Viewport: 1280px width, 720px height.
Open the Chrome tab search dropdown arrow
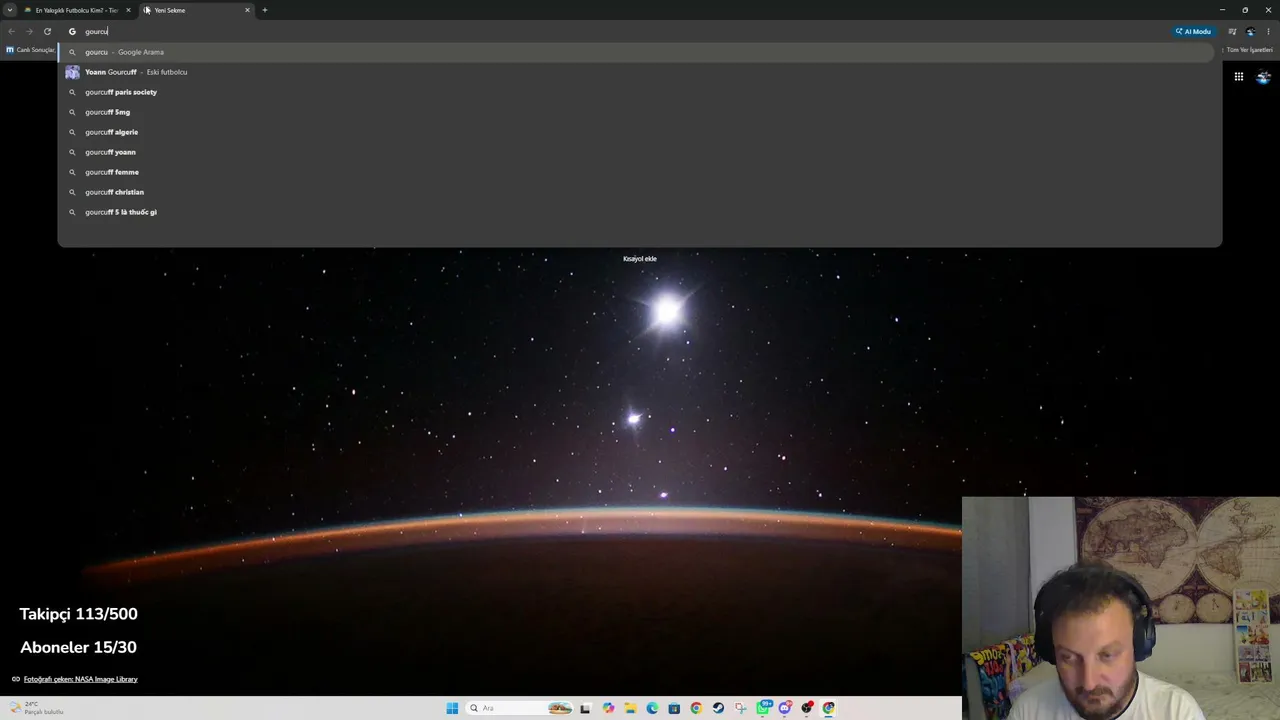click(x=10, y=10)
